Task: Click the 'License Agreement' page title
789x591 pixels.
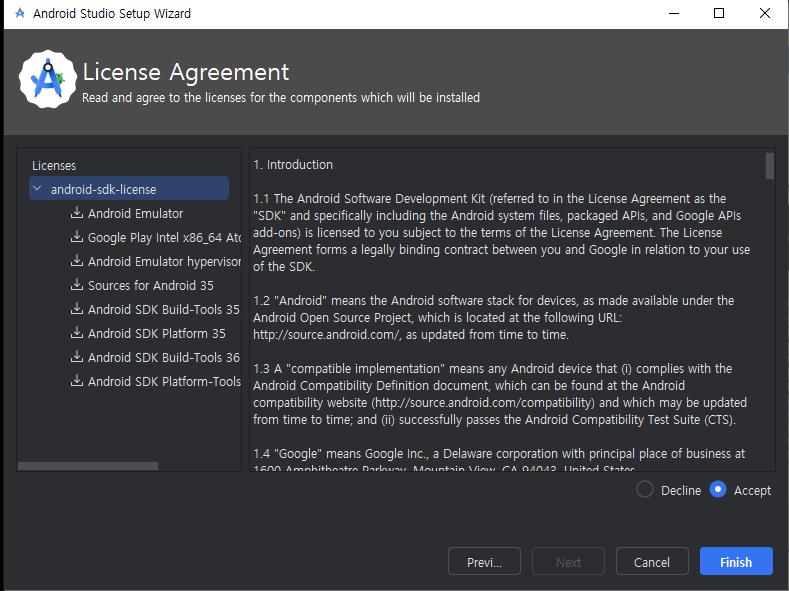Action: pyautogui.click(x=186, y=72)
